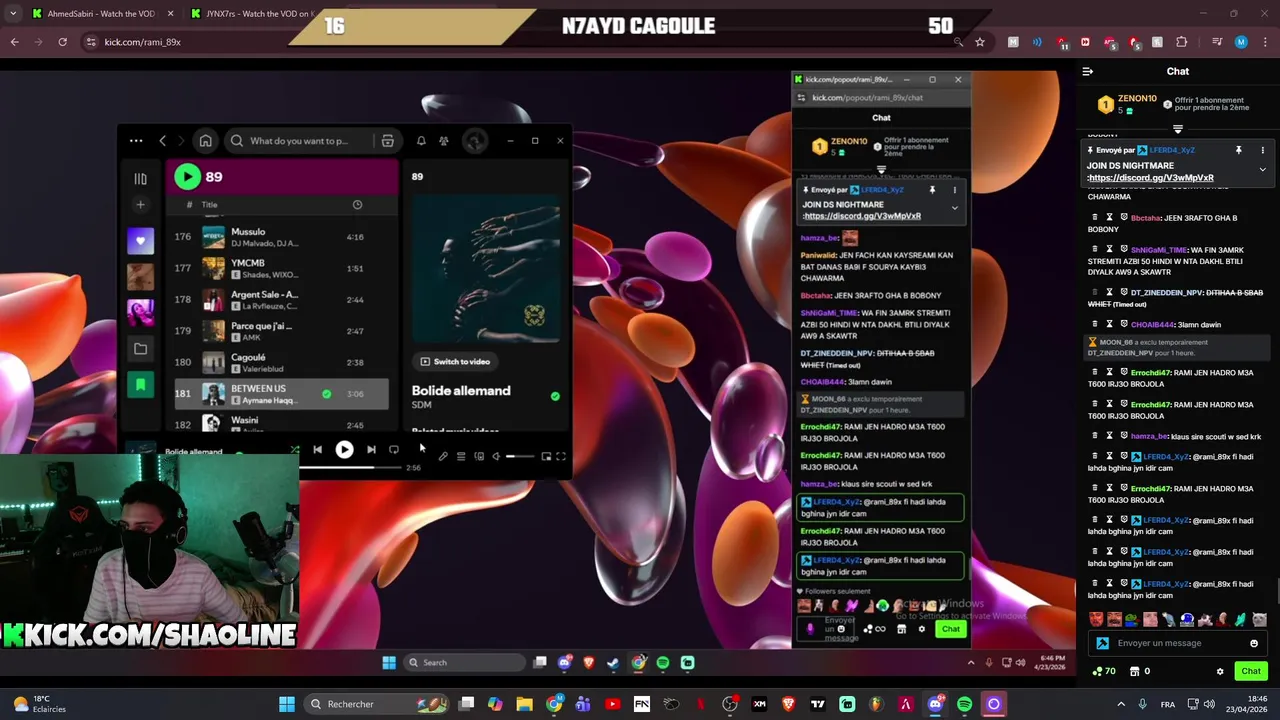Viewport: 1280px width, 720px height.
Task: Open chat settings gear icon
Action: [1220, 671]
